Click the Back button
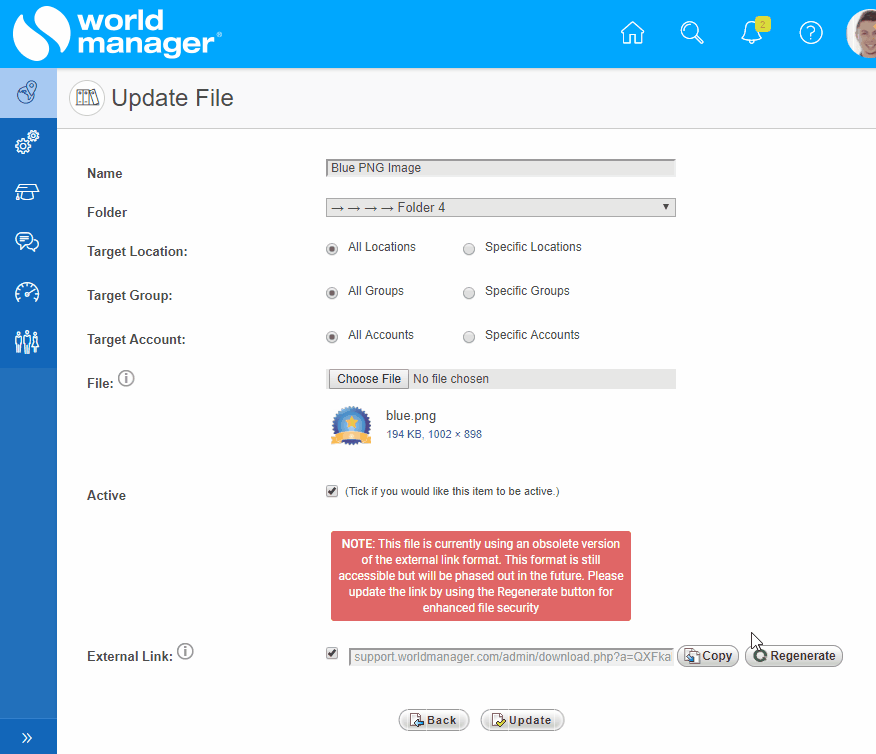The image size is (876, 754). (x=434, y=720)
